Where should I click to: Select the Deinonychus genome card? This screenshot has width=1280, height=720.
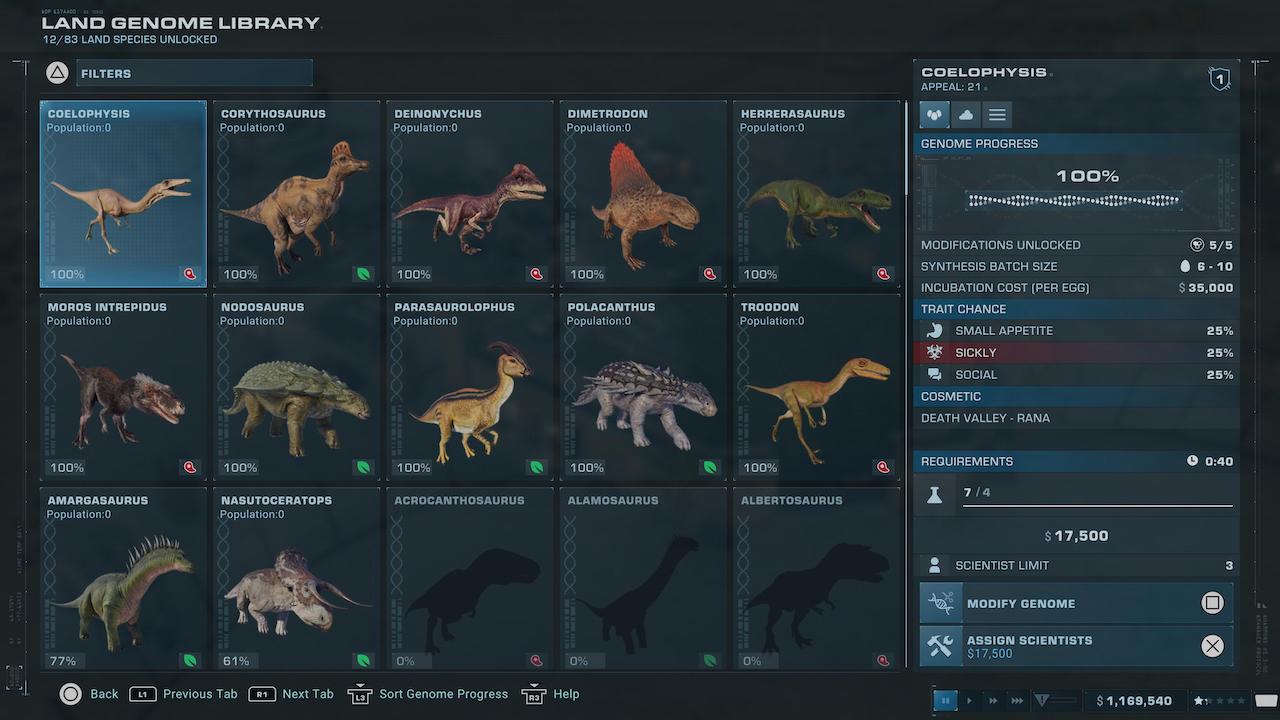[470, 193]
